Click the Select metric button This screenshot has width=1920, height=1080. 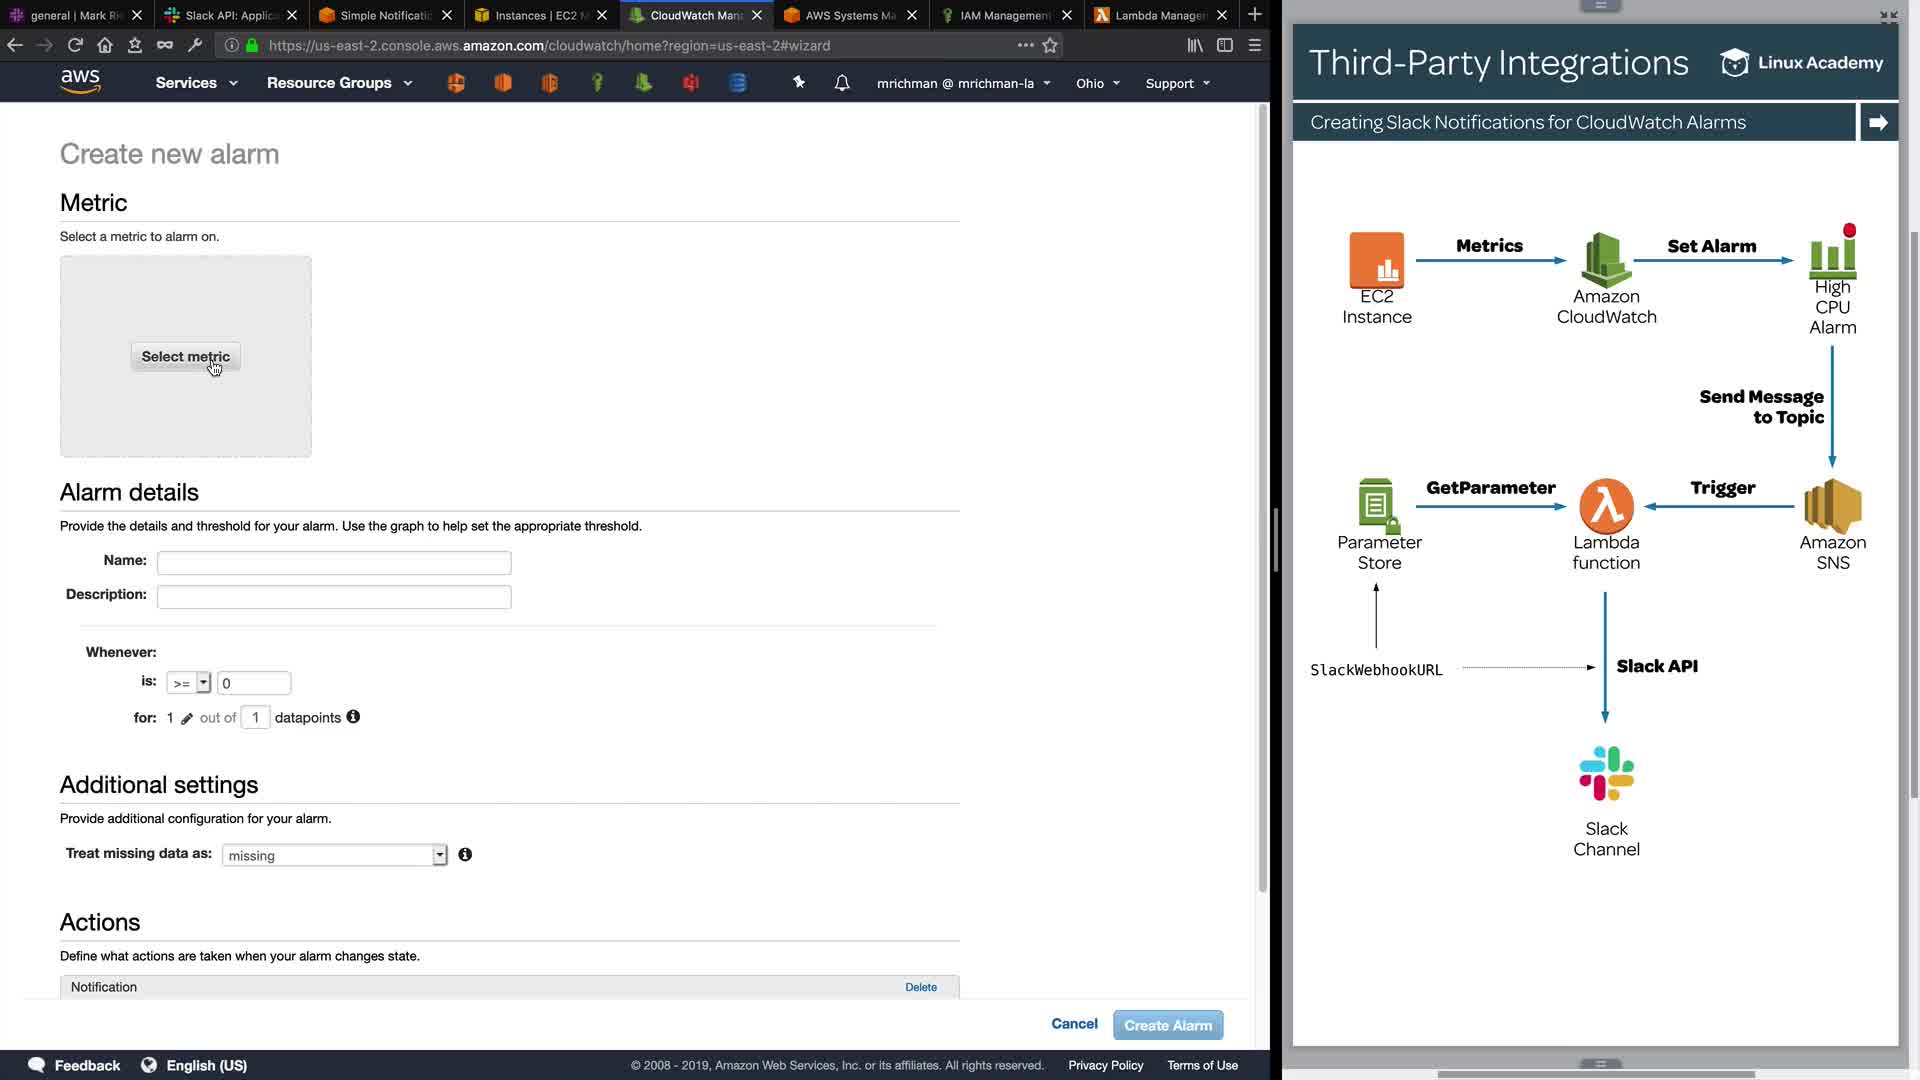pyautogui.click(x=185, y=357)
